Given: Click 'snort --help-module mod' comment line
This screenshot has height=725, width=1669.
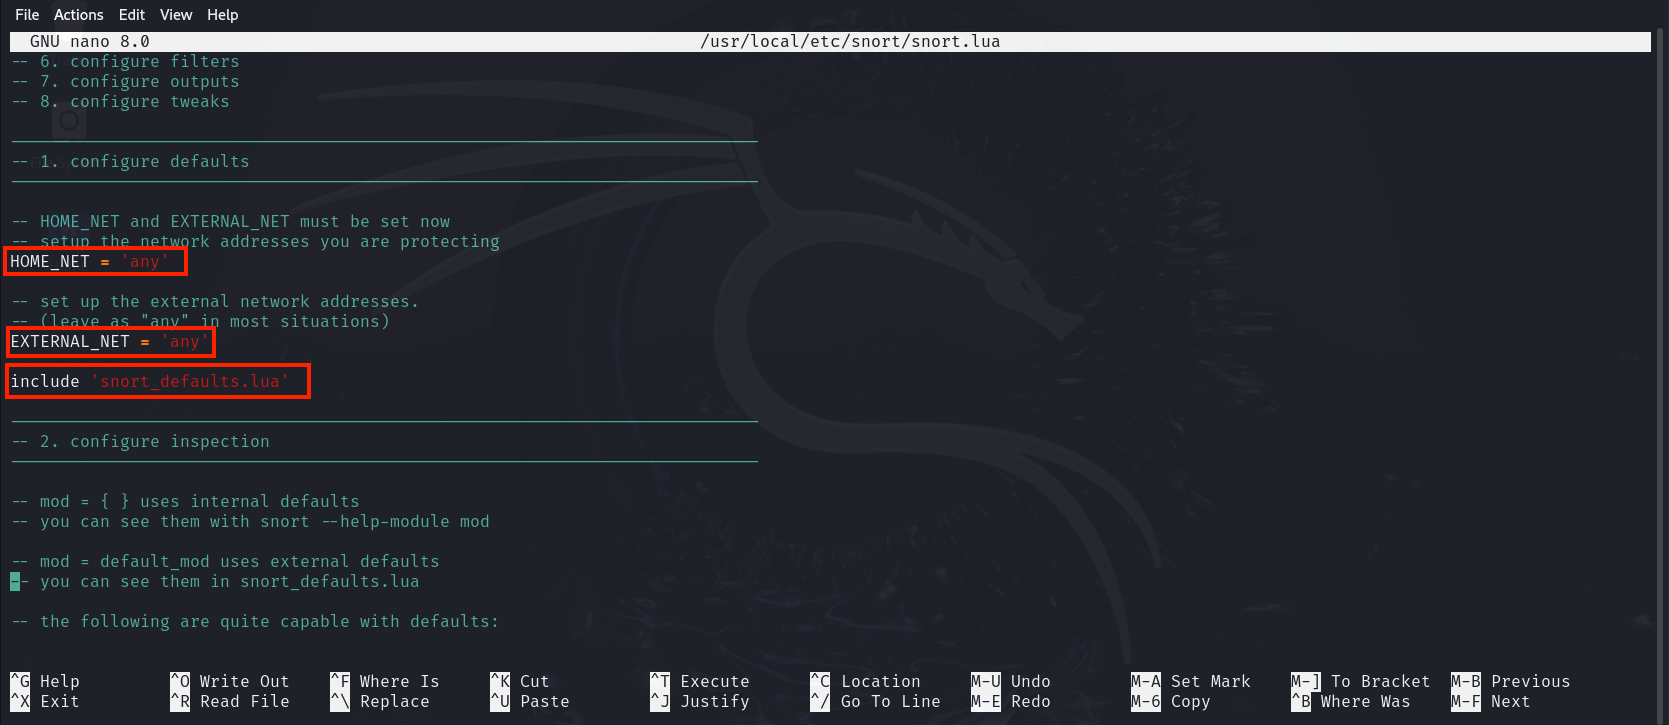Looking at the screenshot, I should pos(250,521).
